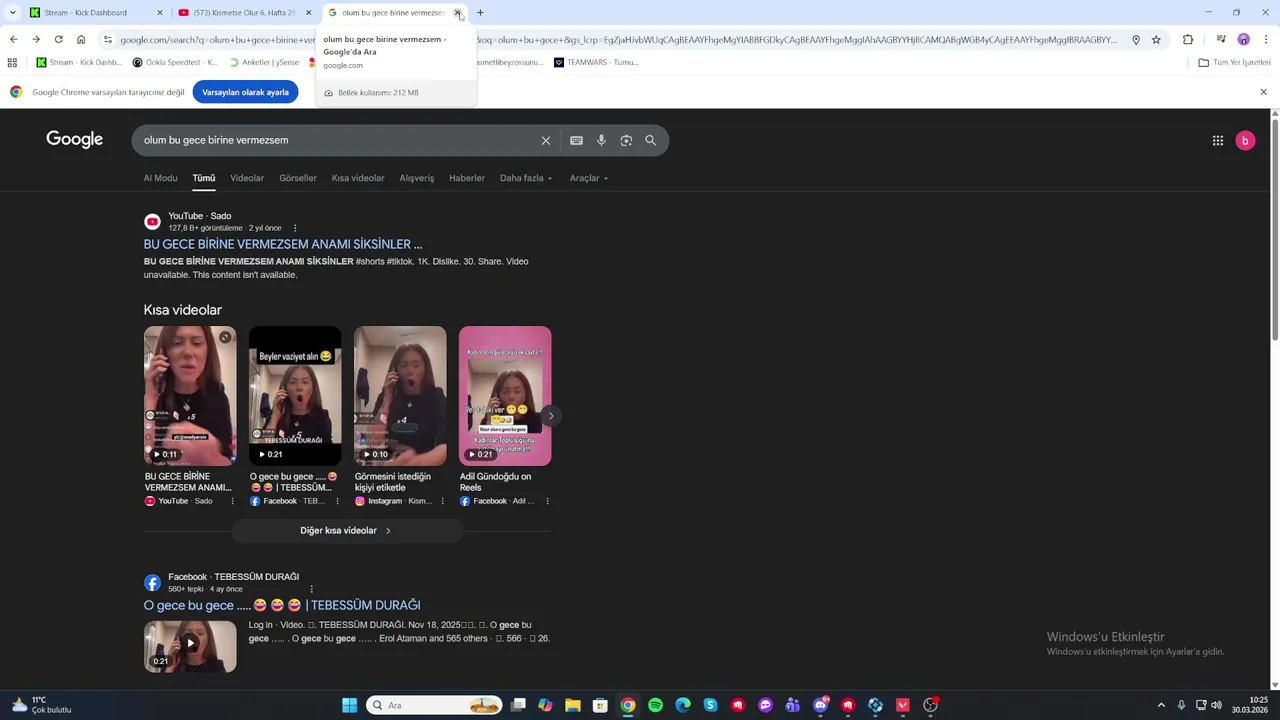Bookmark this page with the star icon
Viewport: 1280px width, 720px height.
point(1156,40)
